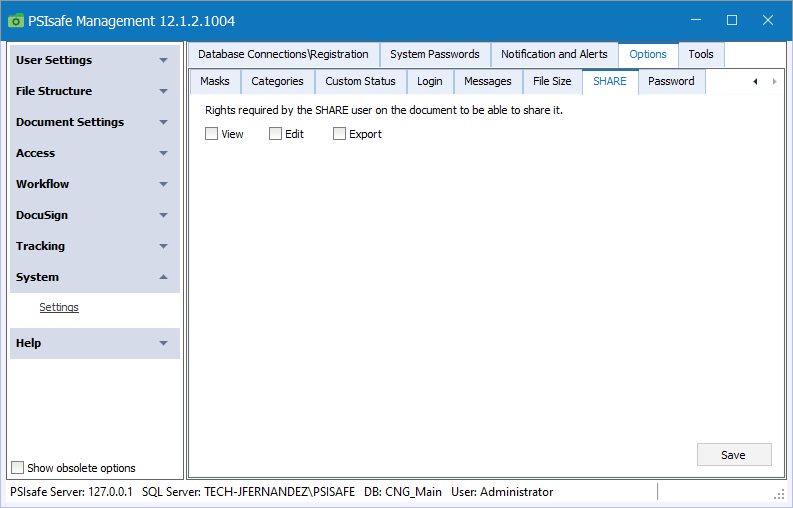Screen dimensions: 793x508
Task: Select the SHARE sub-tab
Action: coord(610,81)
